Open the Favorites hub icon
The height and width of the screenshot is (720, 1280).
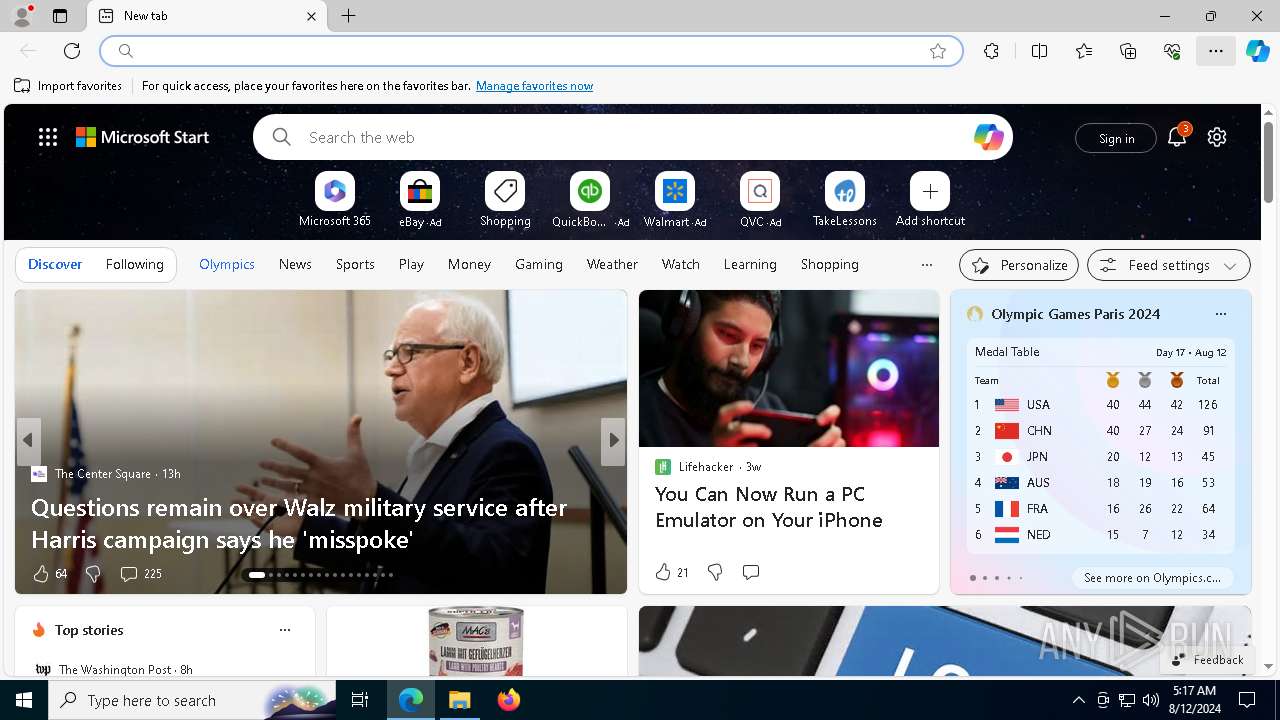point(1084,51)
